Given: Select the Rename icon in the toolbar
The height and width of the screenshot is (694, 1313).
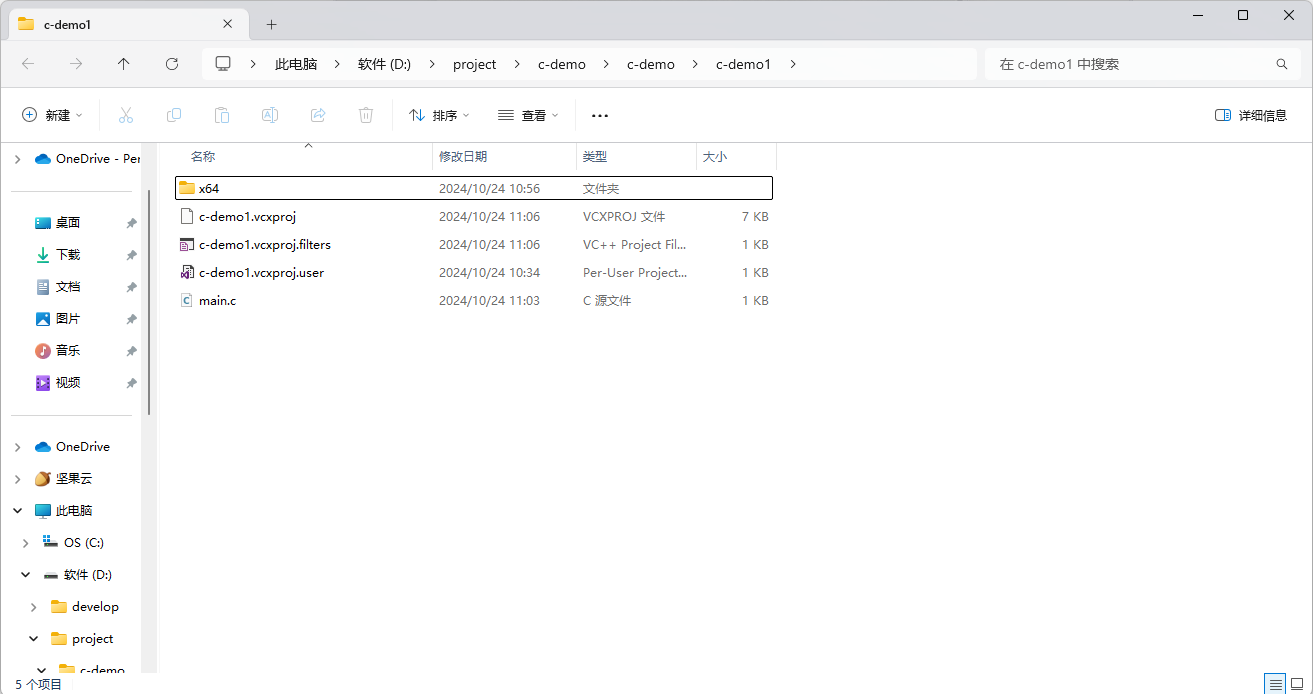Looking at the screenshot, I should [269, 115].
